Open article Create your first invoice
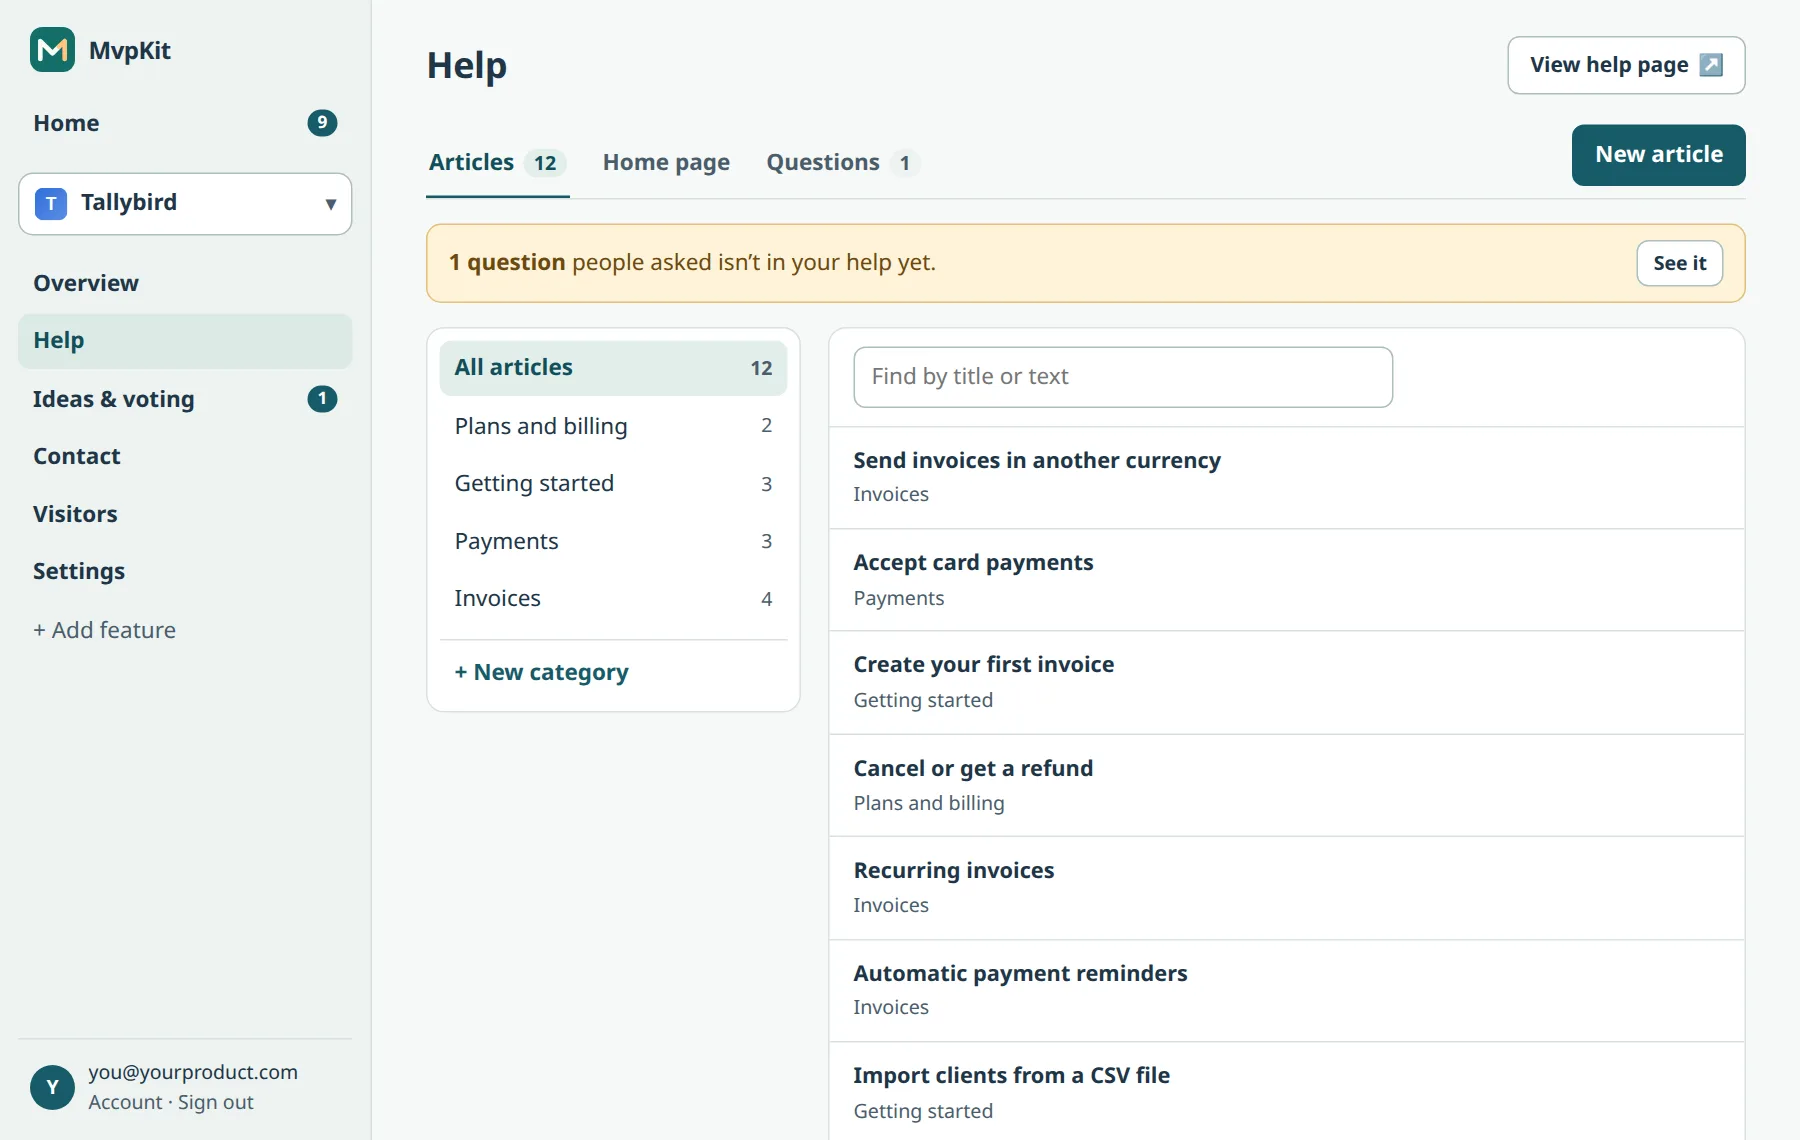 tap(1287, 683)
